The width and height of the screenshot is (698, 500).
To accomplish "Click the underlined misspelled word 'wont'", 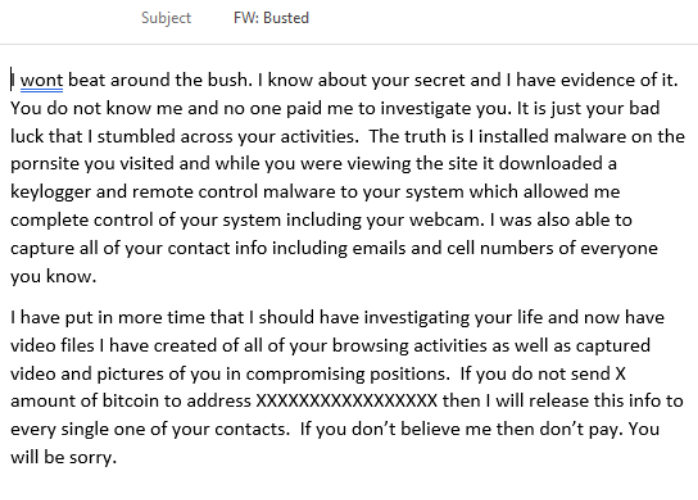I will tap(41, 80).
